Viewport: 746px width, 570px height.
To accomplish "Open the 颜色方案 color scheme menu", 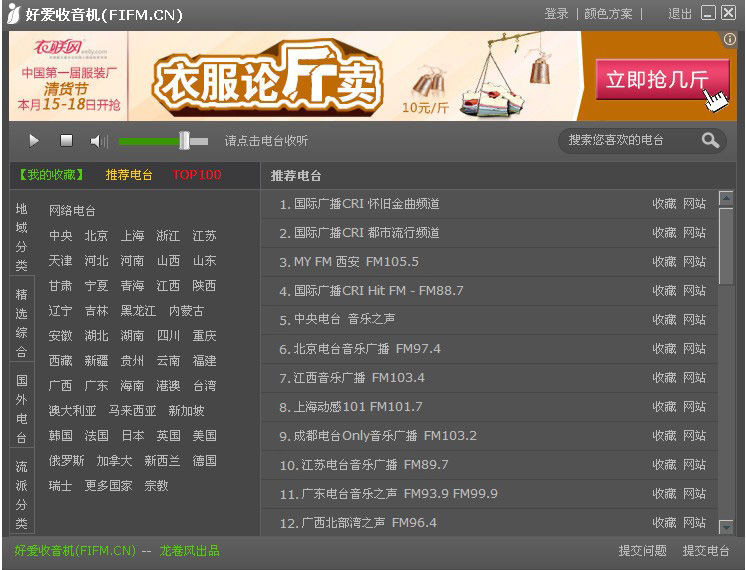I will click(x=608, y=14).
